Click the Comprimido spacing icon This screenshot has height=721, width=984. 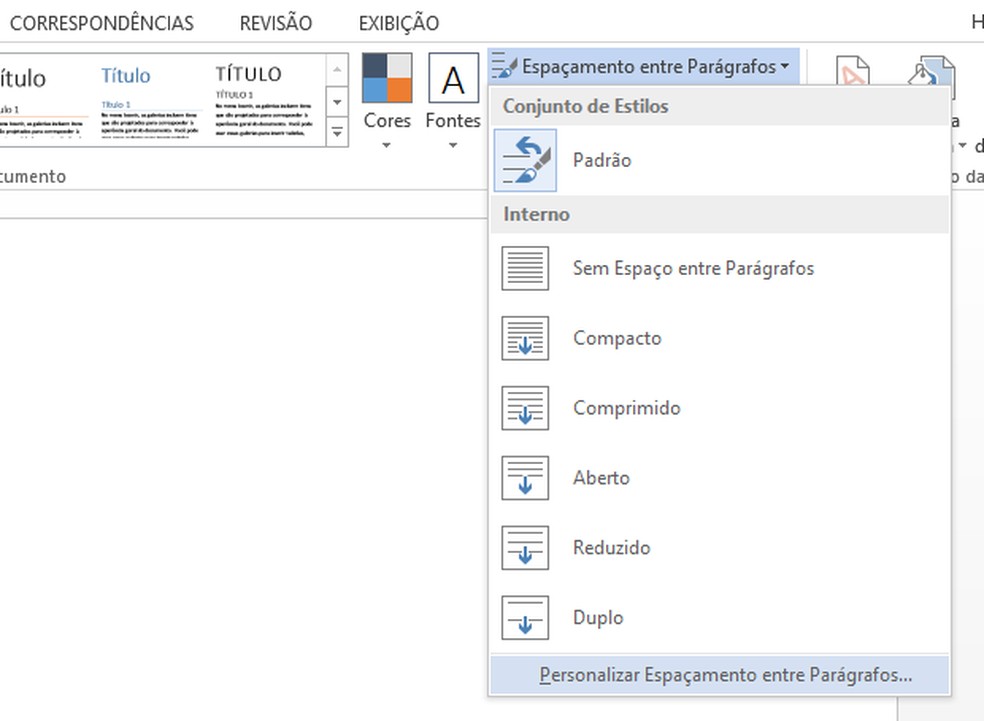(525, 408)
